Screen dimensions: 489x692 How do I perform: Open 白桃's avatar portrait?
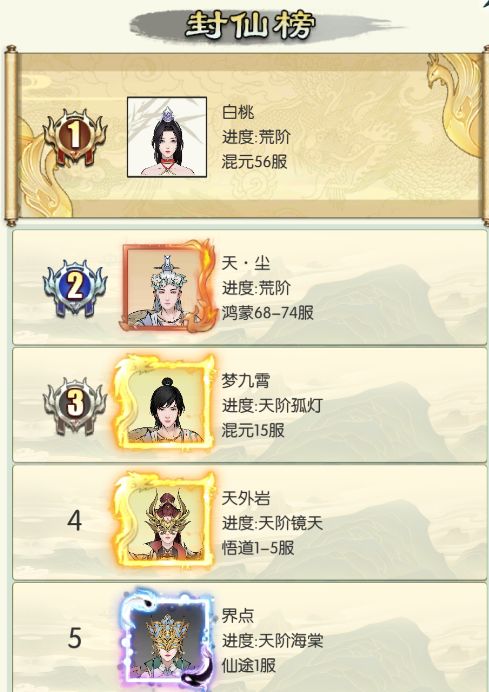167,137
